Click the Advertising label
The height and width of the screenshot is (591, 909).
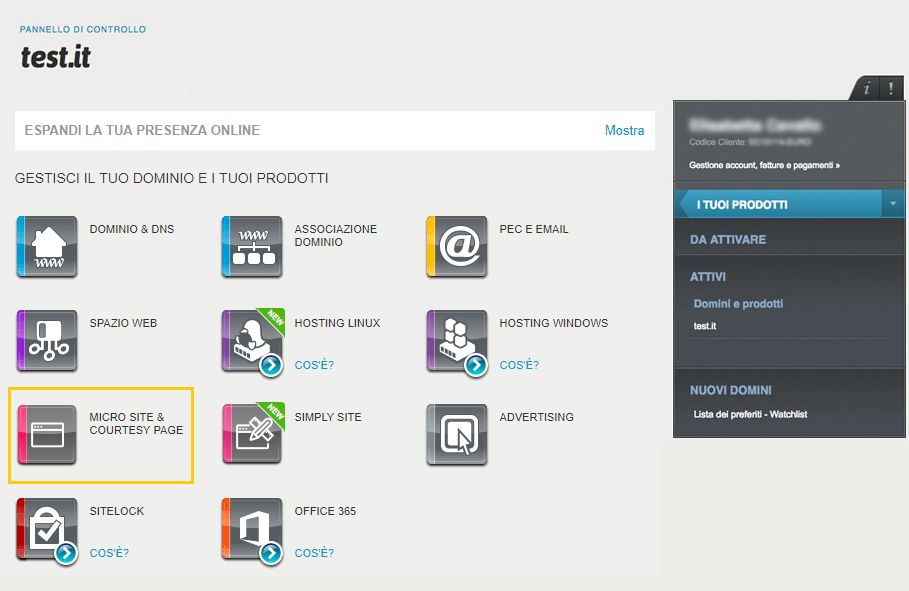tap(537, 417)
